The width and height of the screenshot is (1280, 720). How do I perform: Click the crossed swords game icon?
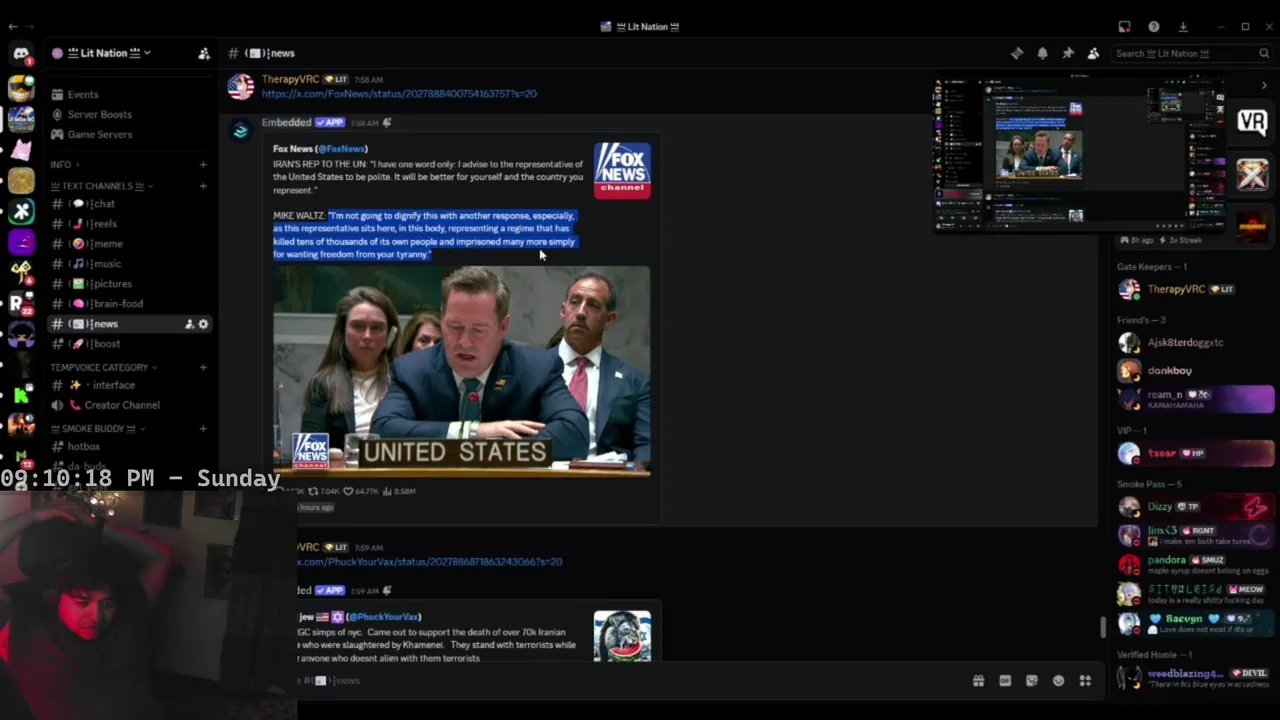point(1252,174)
